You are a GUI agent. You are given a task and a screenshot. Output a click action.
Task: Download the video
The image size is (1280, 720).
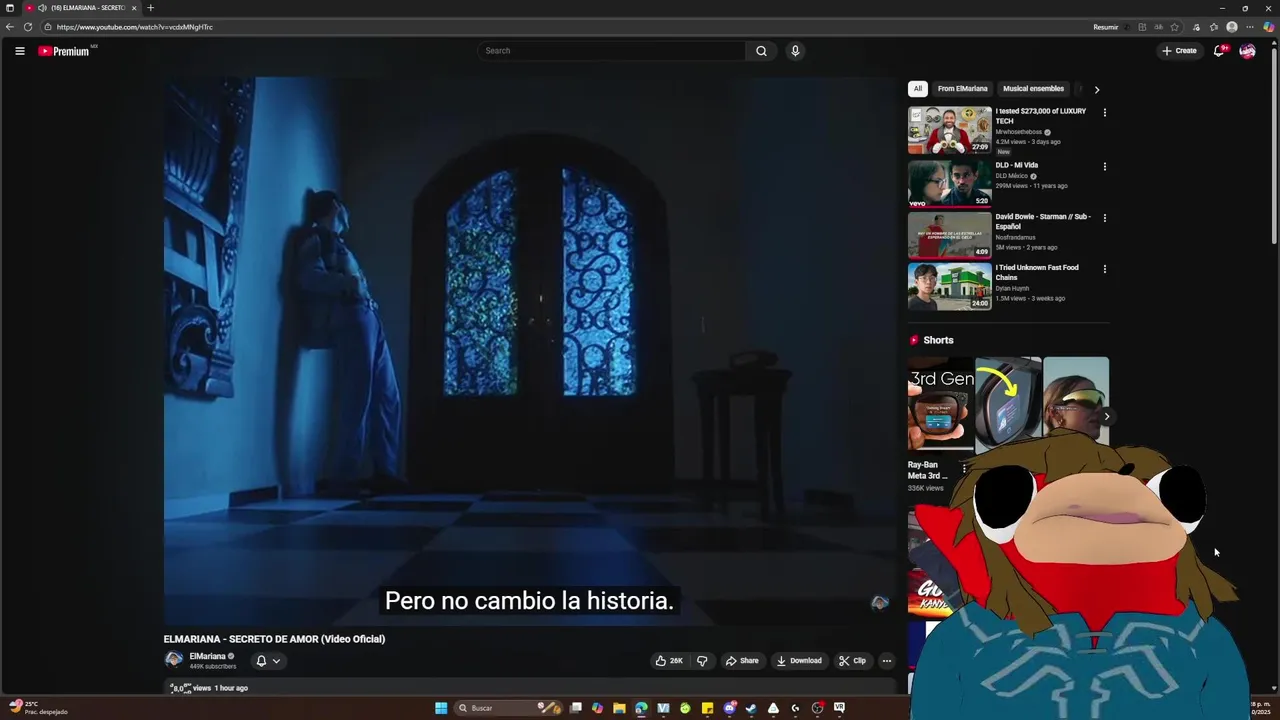[x=799, y=661]
